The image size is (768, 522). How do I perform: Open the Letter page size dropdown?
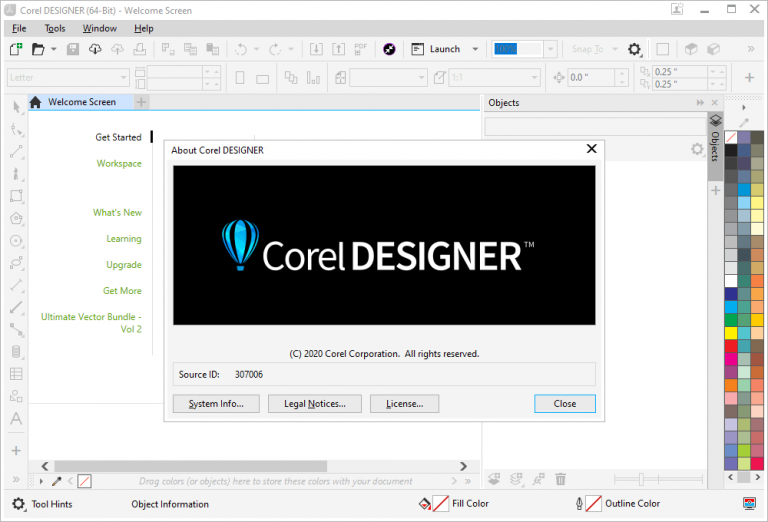coord(124,77)
